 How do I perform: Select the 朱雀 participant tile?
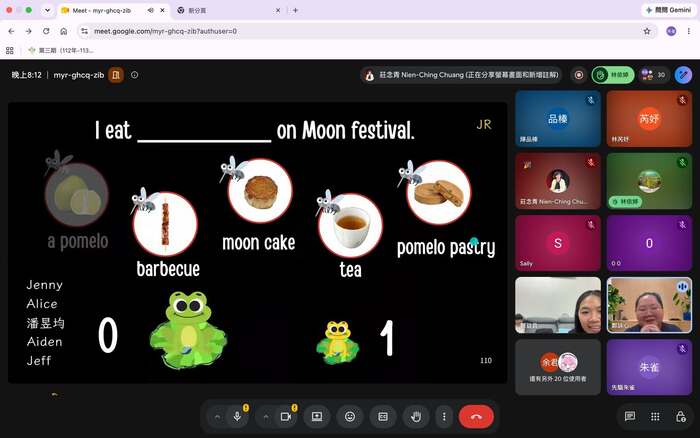(x=649, y=367)
